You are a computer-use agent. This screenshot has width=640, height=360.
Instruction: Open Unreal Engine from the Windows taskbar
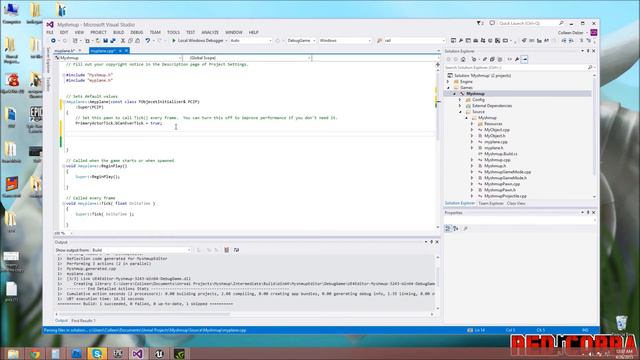pos(159,353)
